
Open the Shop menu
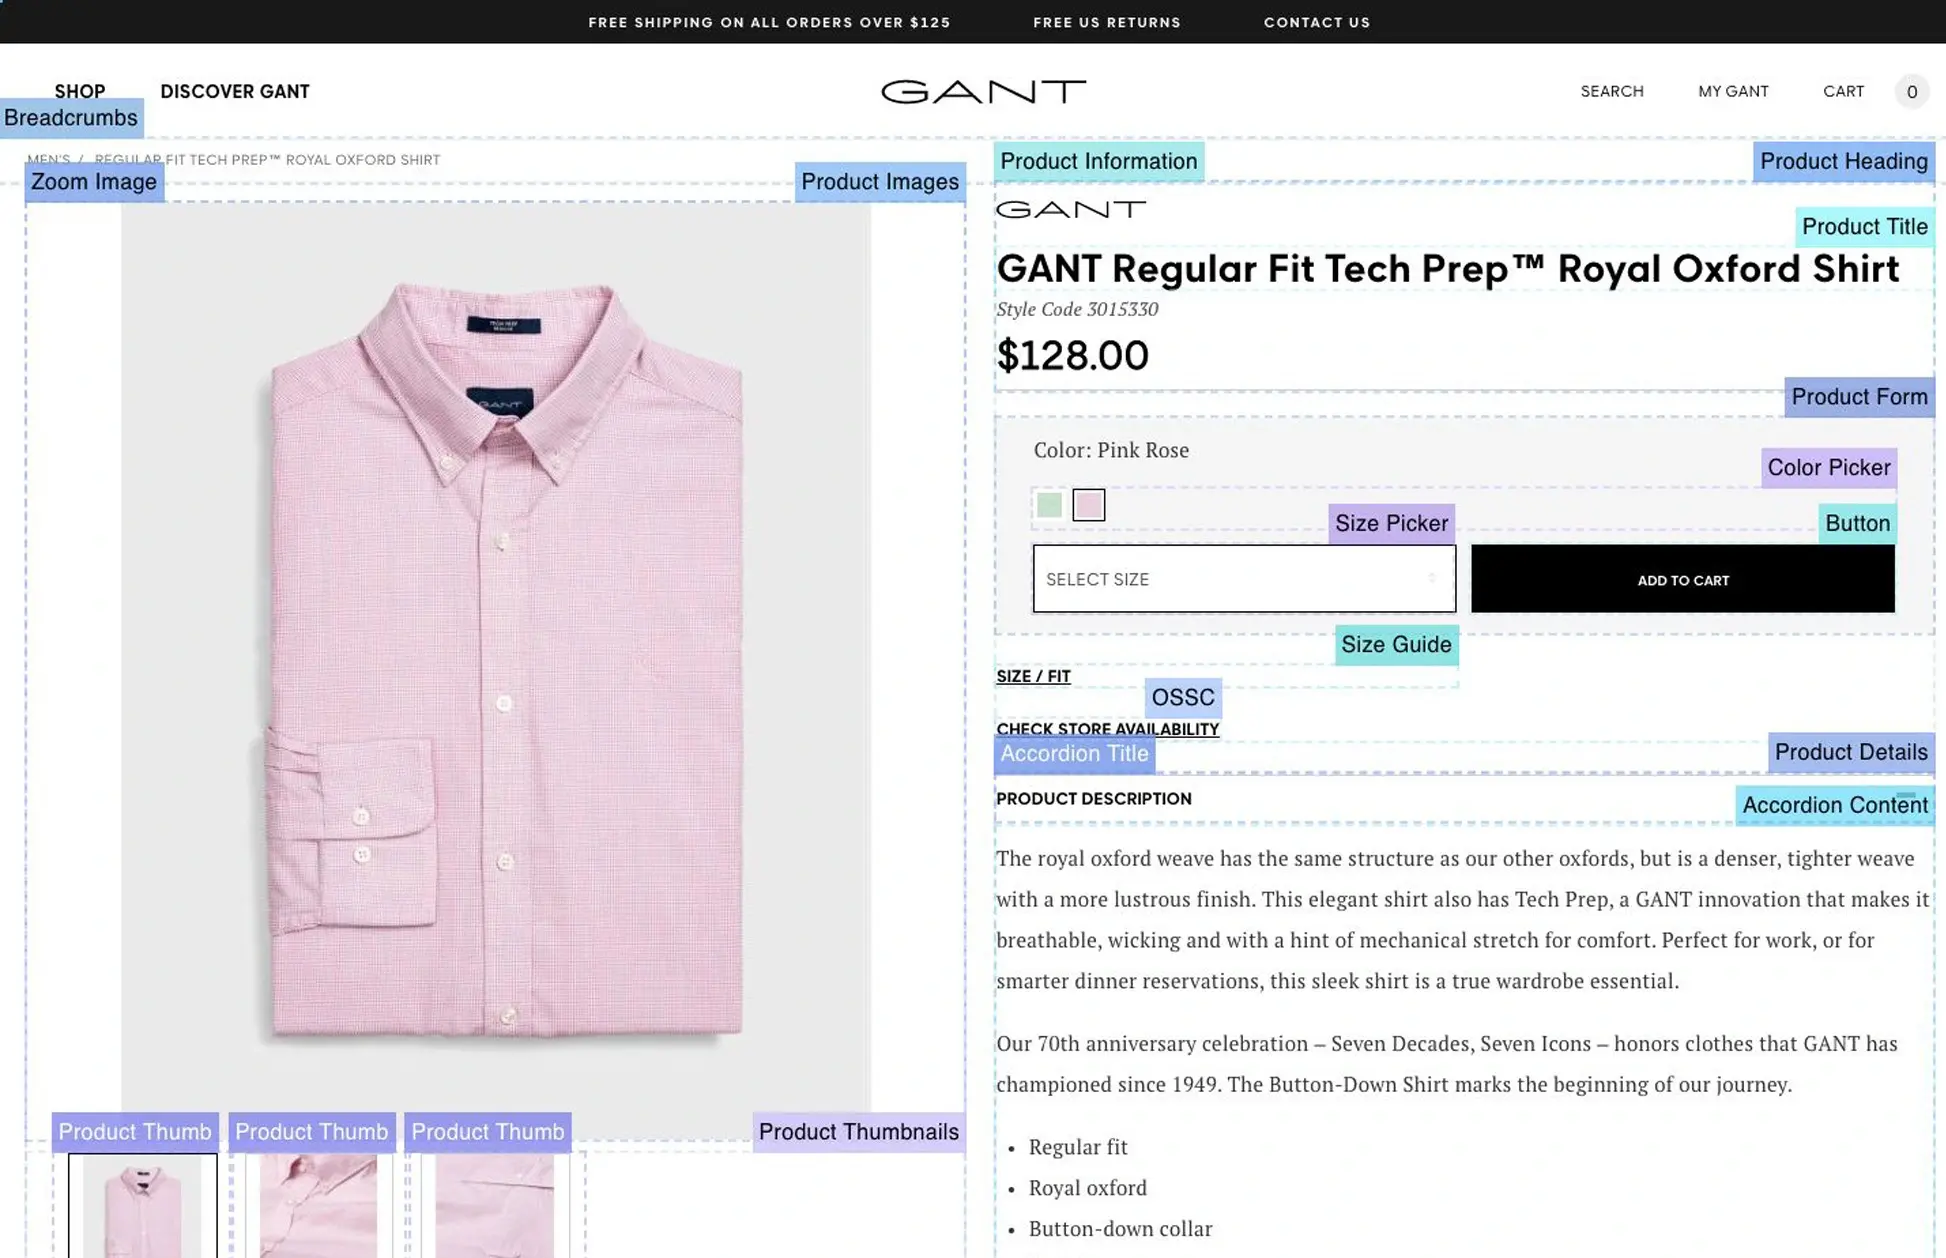[80, 91]
